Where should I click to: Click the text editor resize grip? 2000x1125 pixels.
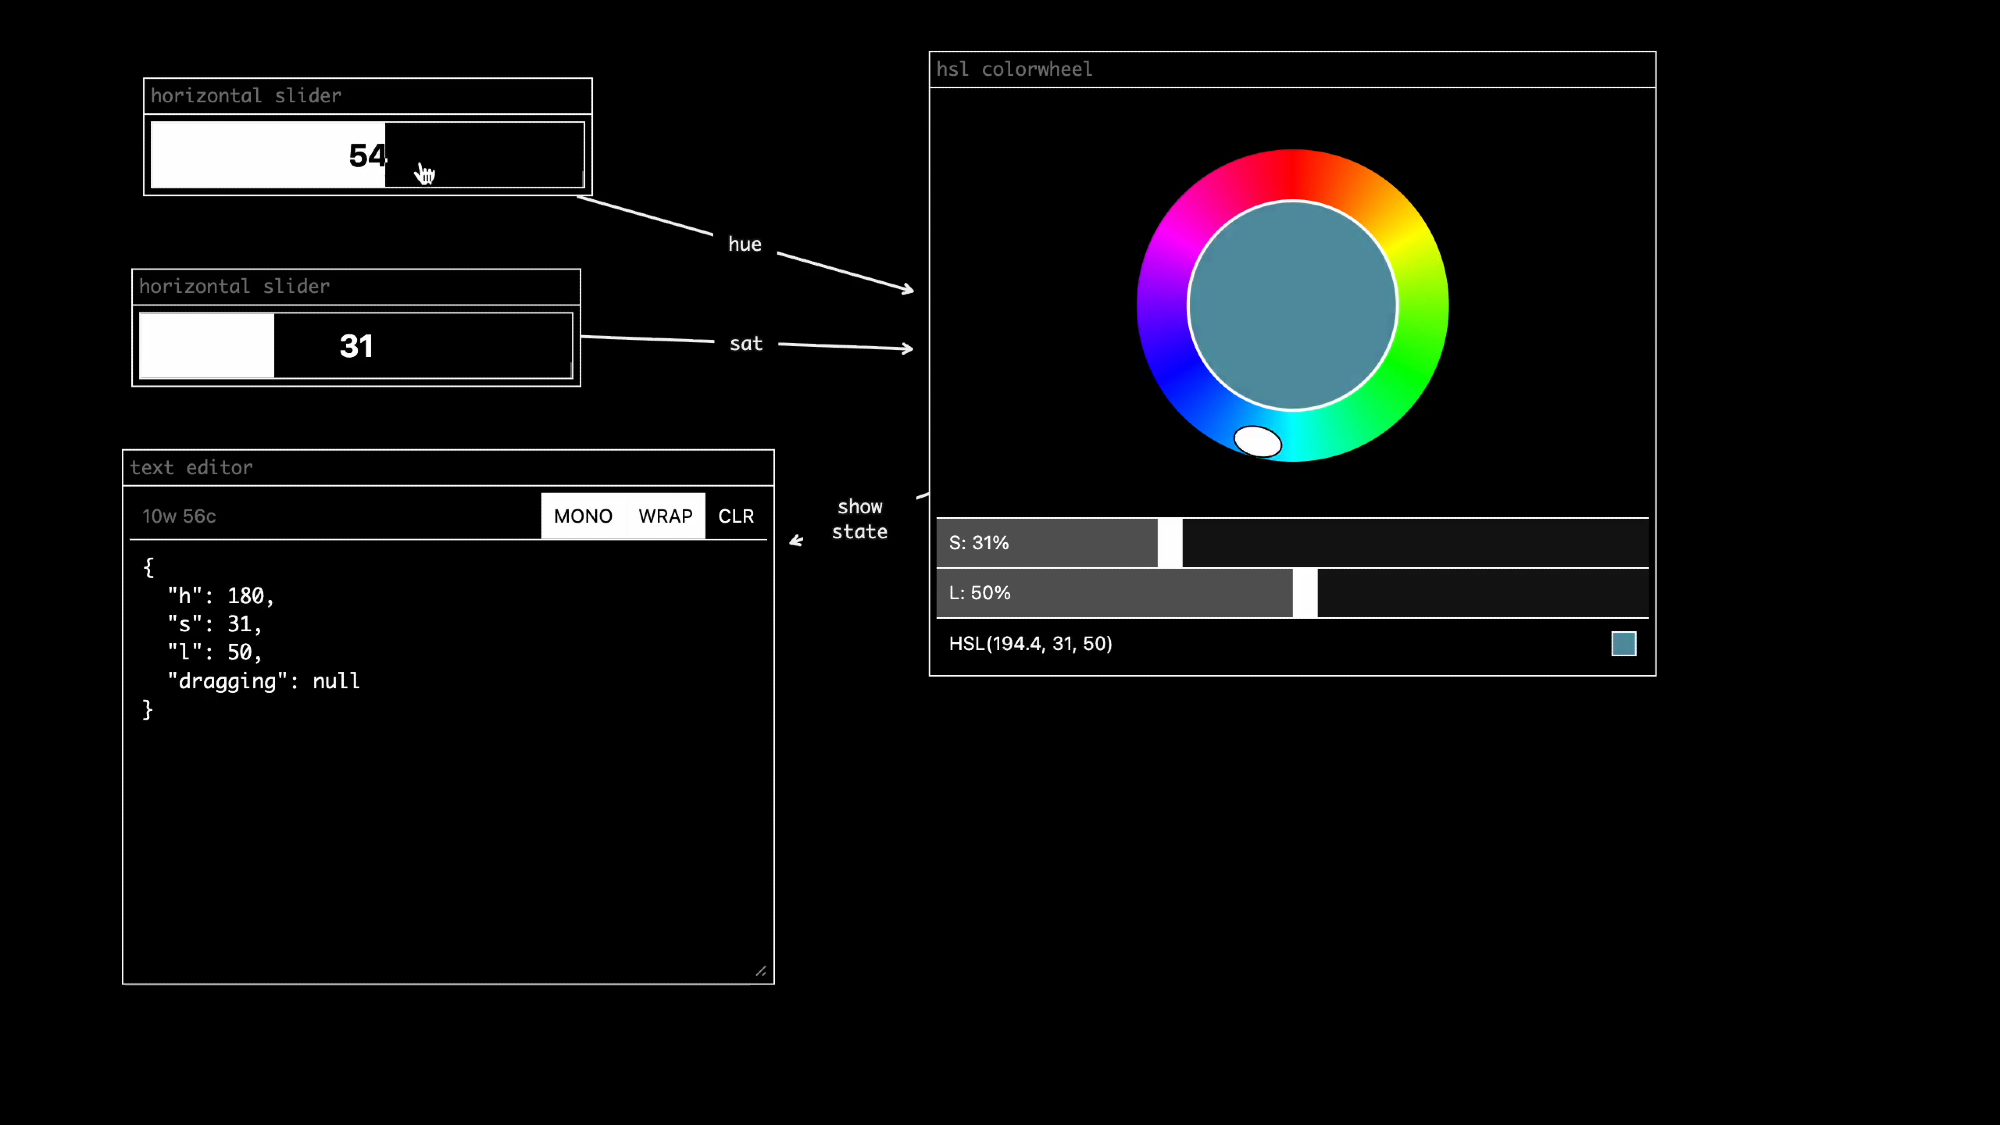coord(761,971)
